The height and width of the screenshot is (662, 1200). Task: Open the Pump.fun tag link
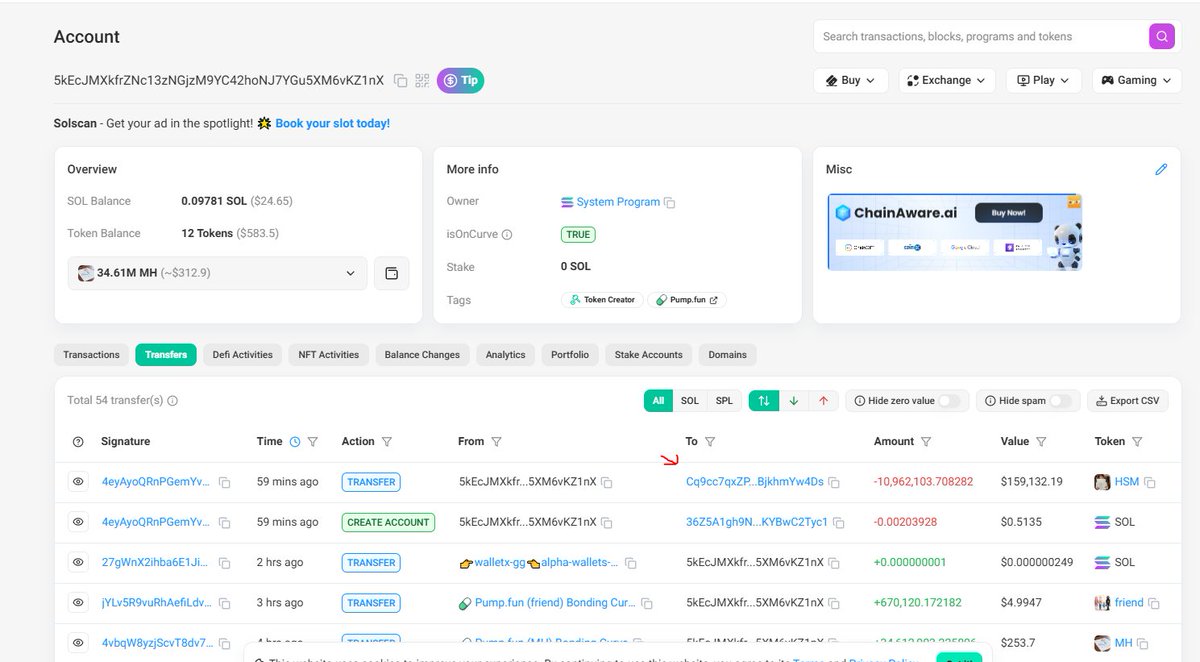[687, 300]
